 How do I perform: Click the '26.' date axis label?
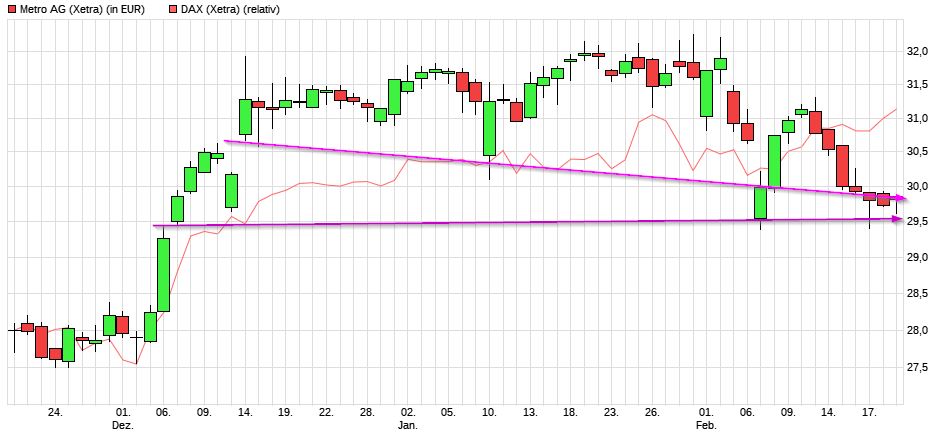[653, 413]
